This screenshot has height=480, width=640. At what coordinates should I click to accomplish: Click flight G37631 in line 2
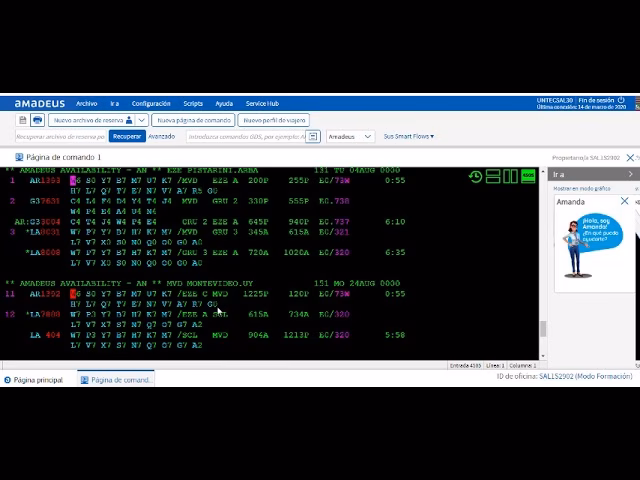[x=45, y=201]
